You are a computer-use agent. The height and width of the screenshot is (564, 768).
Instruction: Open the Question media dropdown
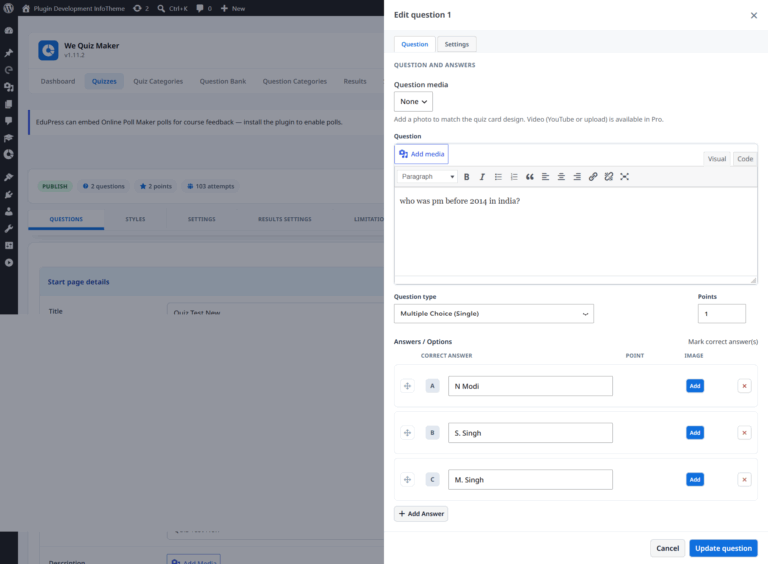coord(413,101)
